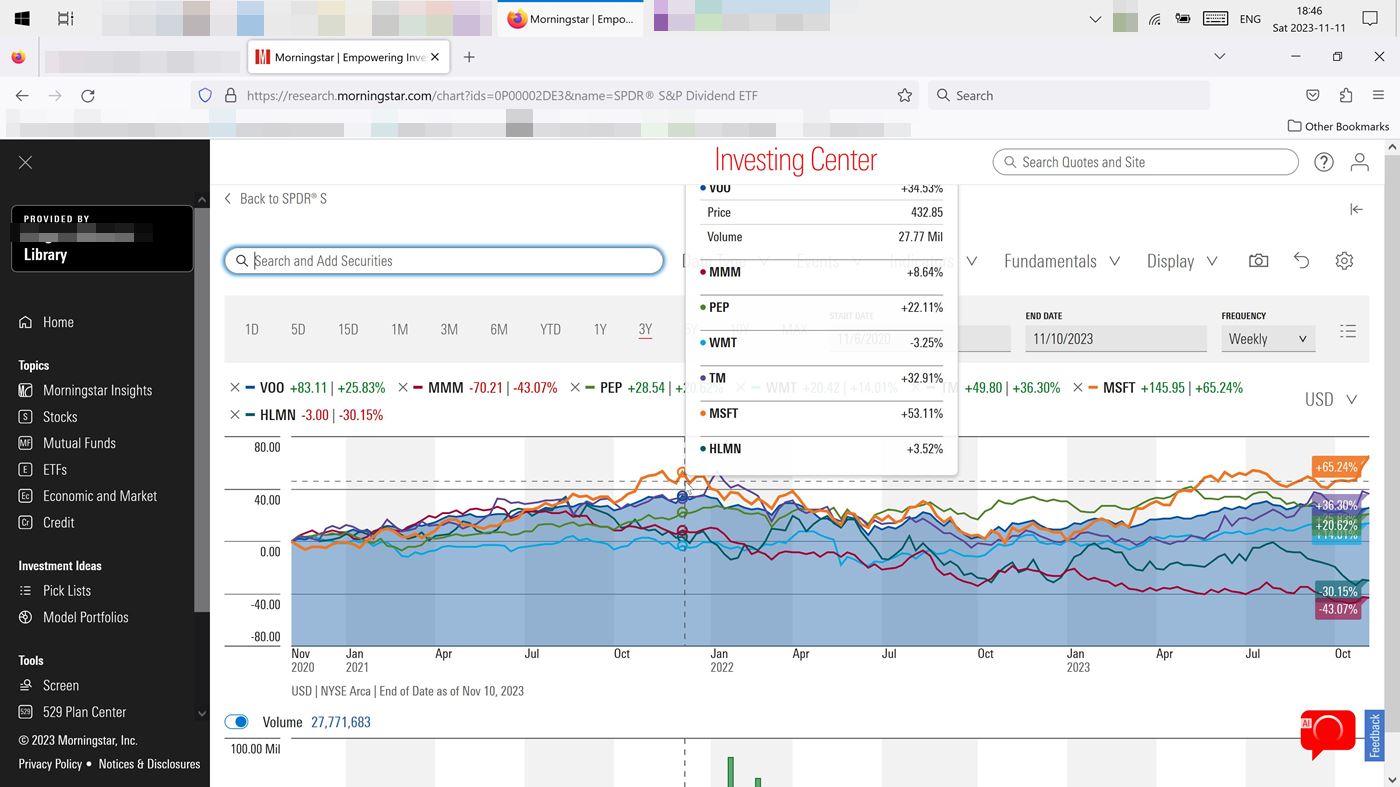Open Other Bookmarks folder
This screenshot has height=787, width=1400.
click(x=1338, y=126)
